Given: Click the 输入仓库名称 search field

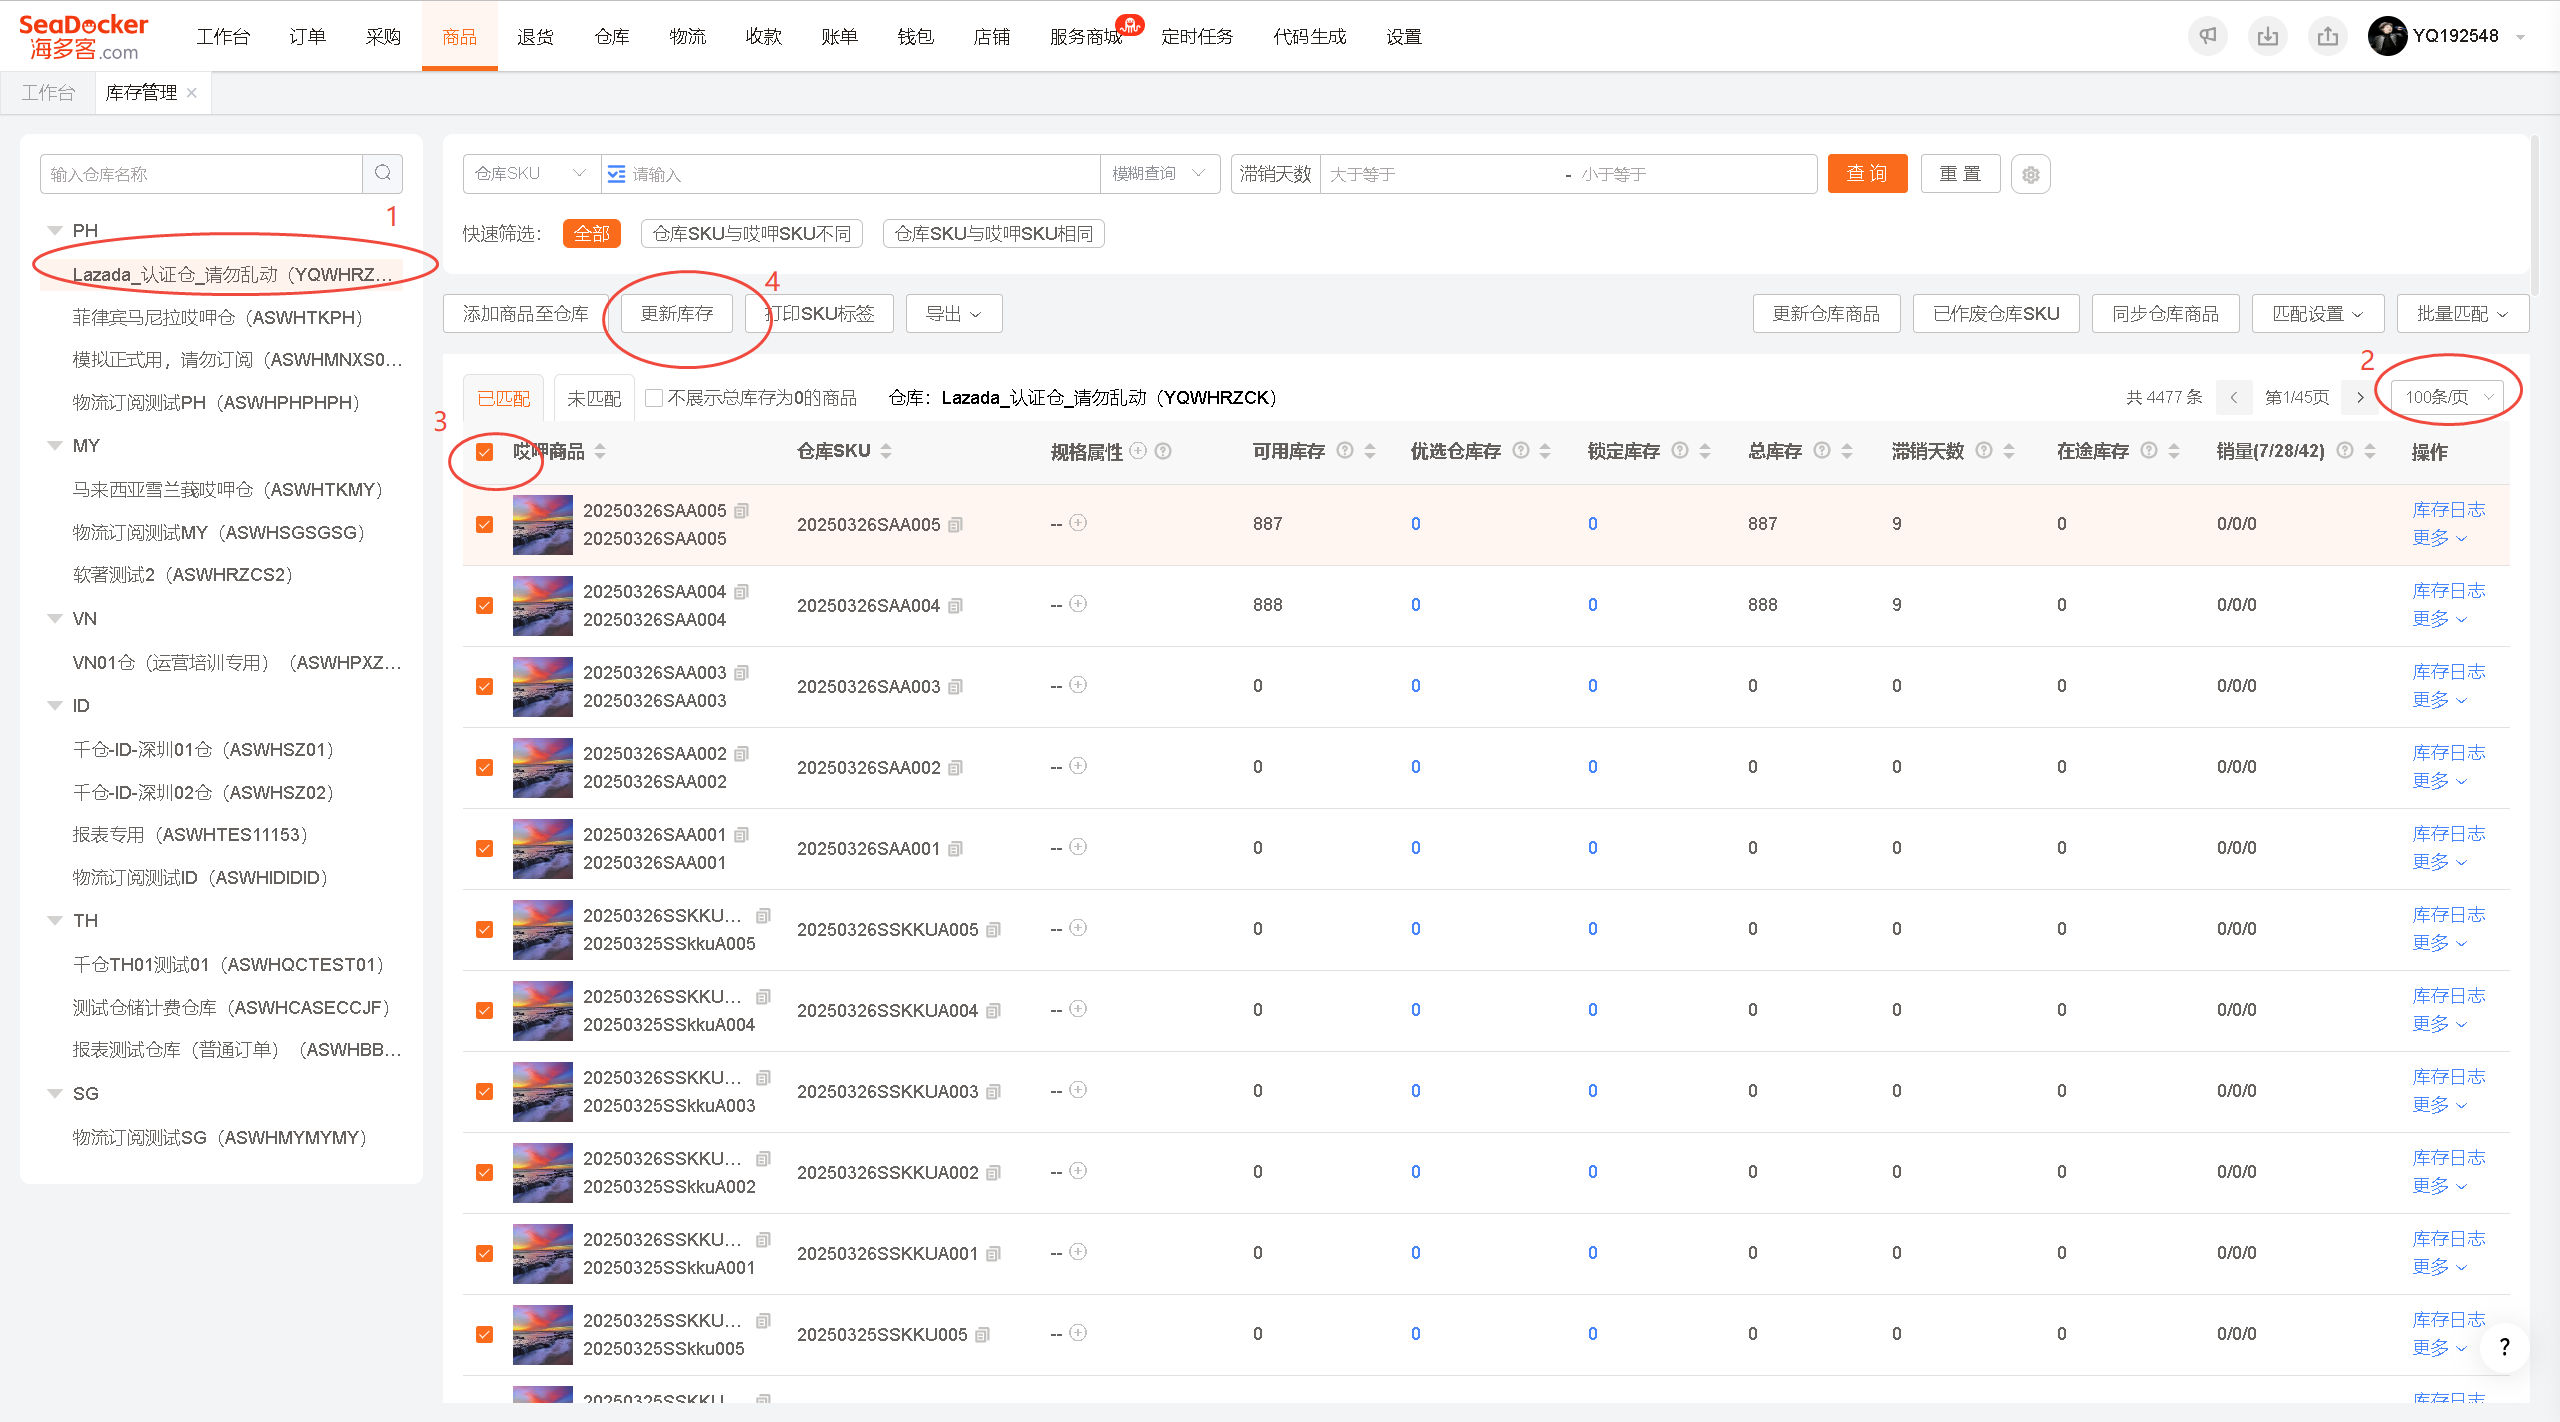Looking at the screenshot, I should click(201, 174).
